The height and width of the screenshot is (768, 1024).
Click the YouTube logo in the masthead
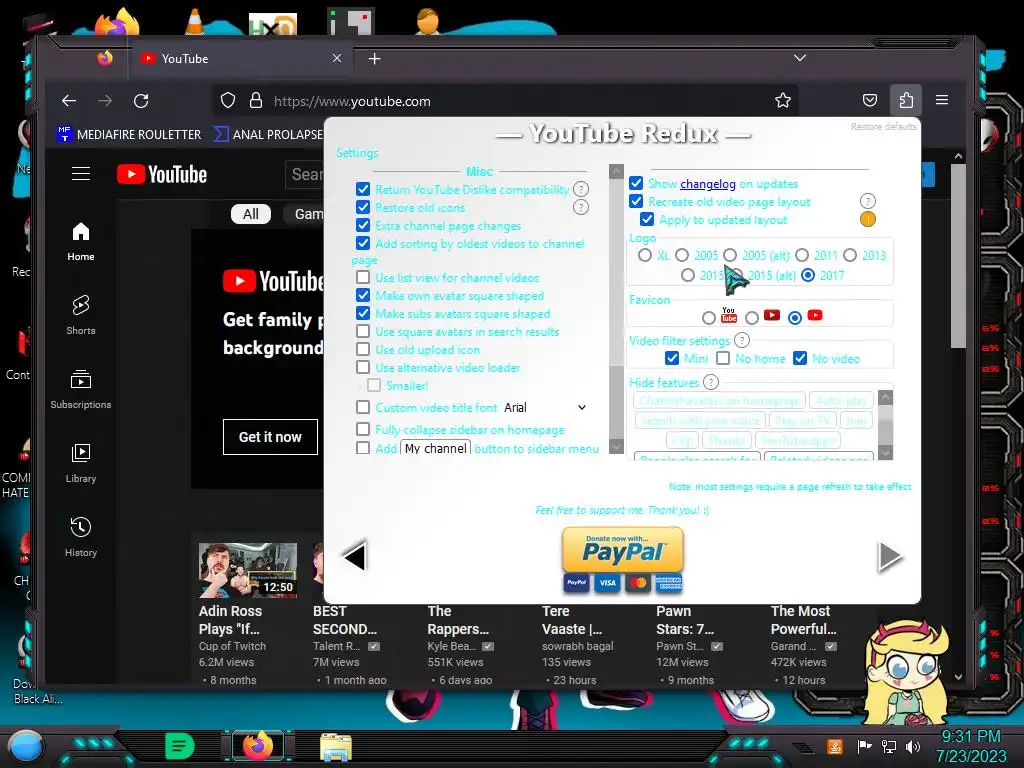pos(162,174)
